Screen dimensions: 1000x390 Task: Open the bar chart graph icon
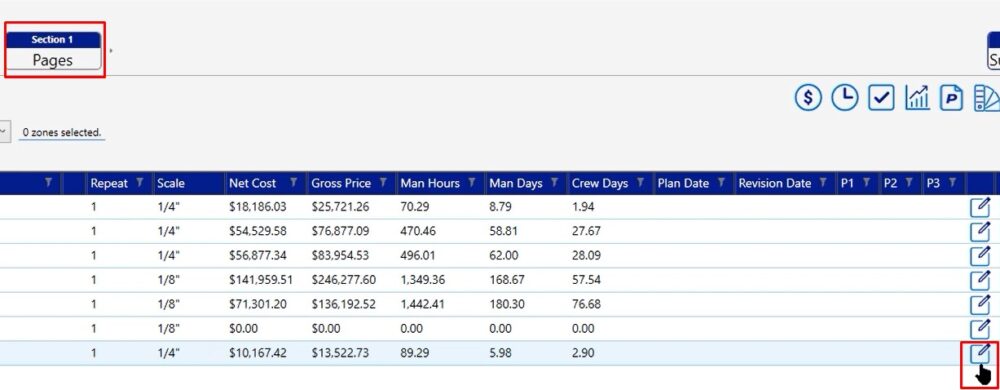pos(917,98)
